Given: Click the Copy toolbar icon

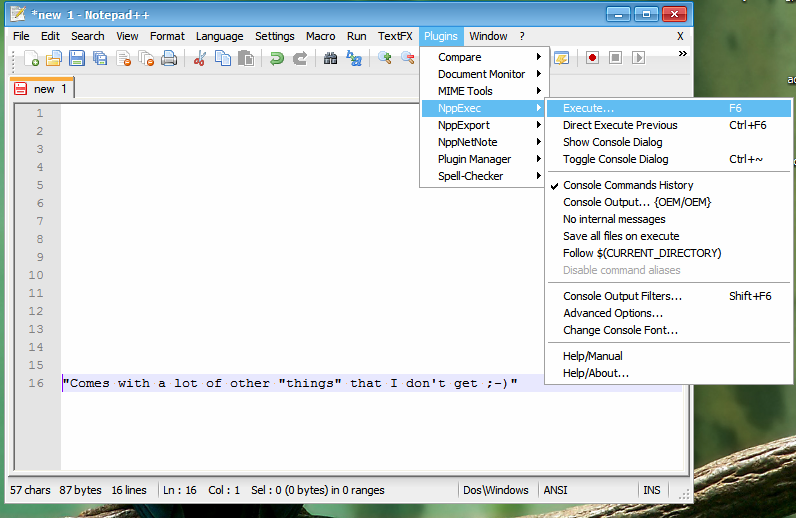Looking at the screenshot, I should (223, 58).
